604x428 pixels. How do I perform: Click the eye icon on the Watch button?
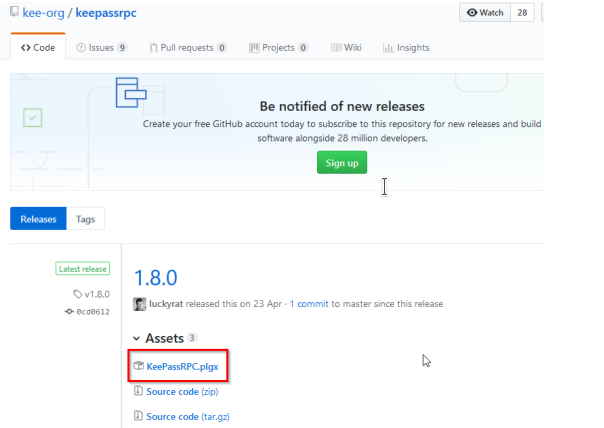(x=473, y=13)
